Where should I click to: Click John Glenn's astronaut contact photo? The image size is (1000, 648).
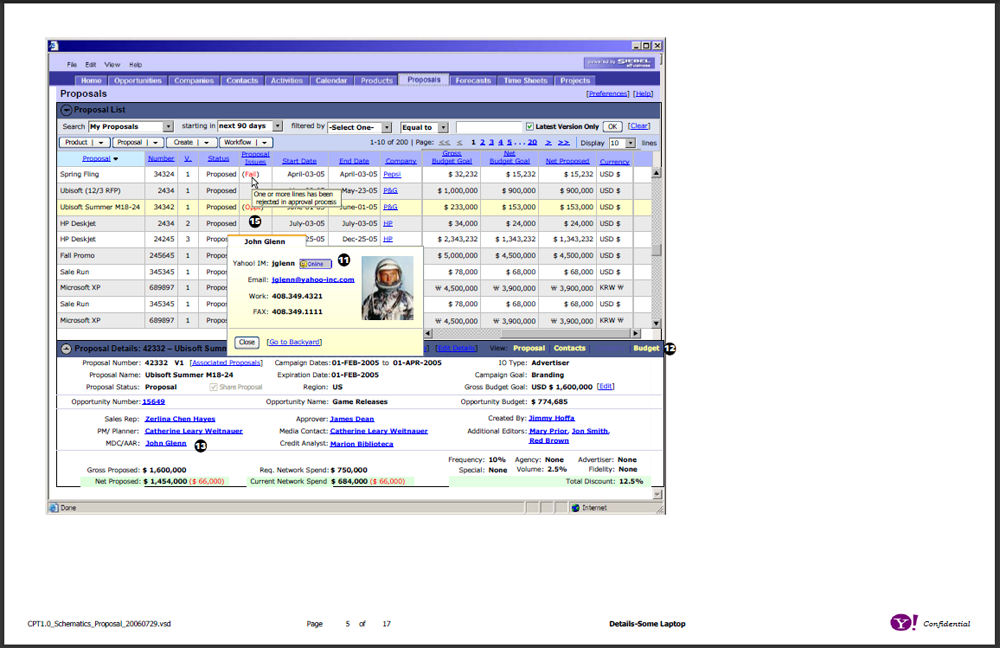click(x=386, y=285)
